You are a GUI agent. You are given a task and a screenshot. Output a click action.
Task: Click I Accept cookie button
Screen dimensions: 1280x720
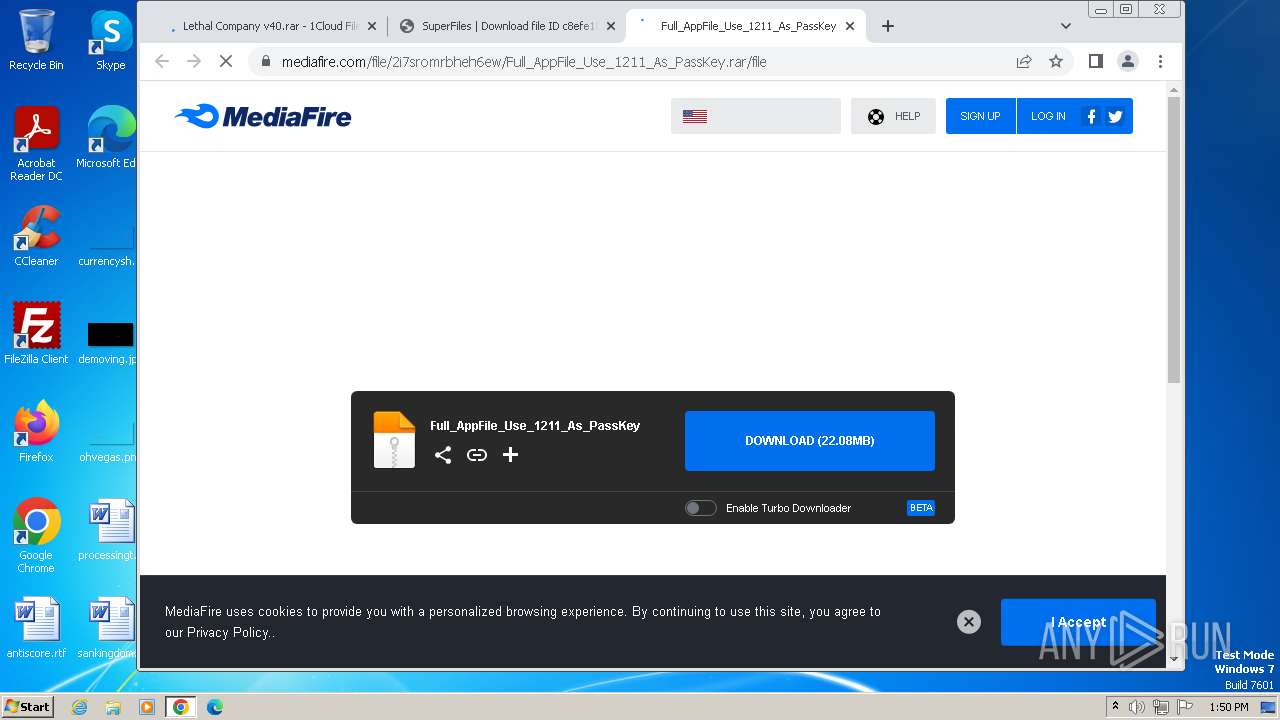1078,622
